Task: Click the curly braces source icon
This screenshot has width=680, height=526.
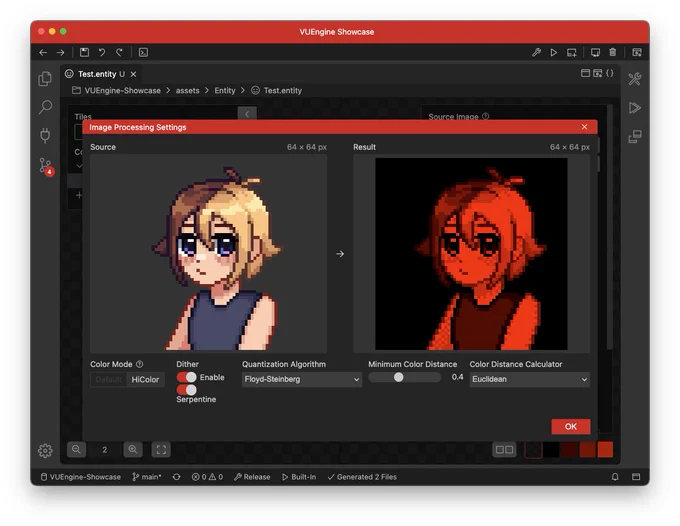Action: tap(610, 73)
